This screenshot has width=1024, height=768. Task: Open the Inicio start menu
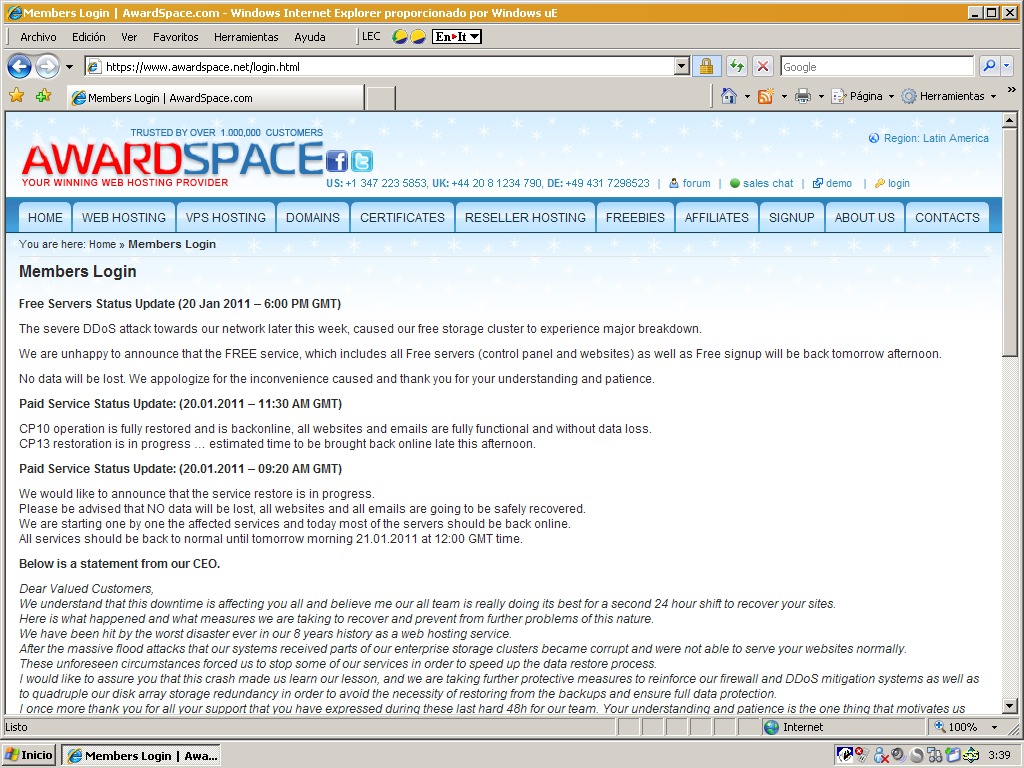tap(29, 756)
